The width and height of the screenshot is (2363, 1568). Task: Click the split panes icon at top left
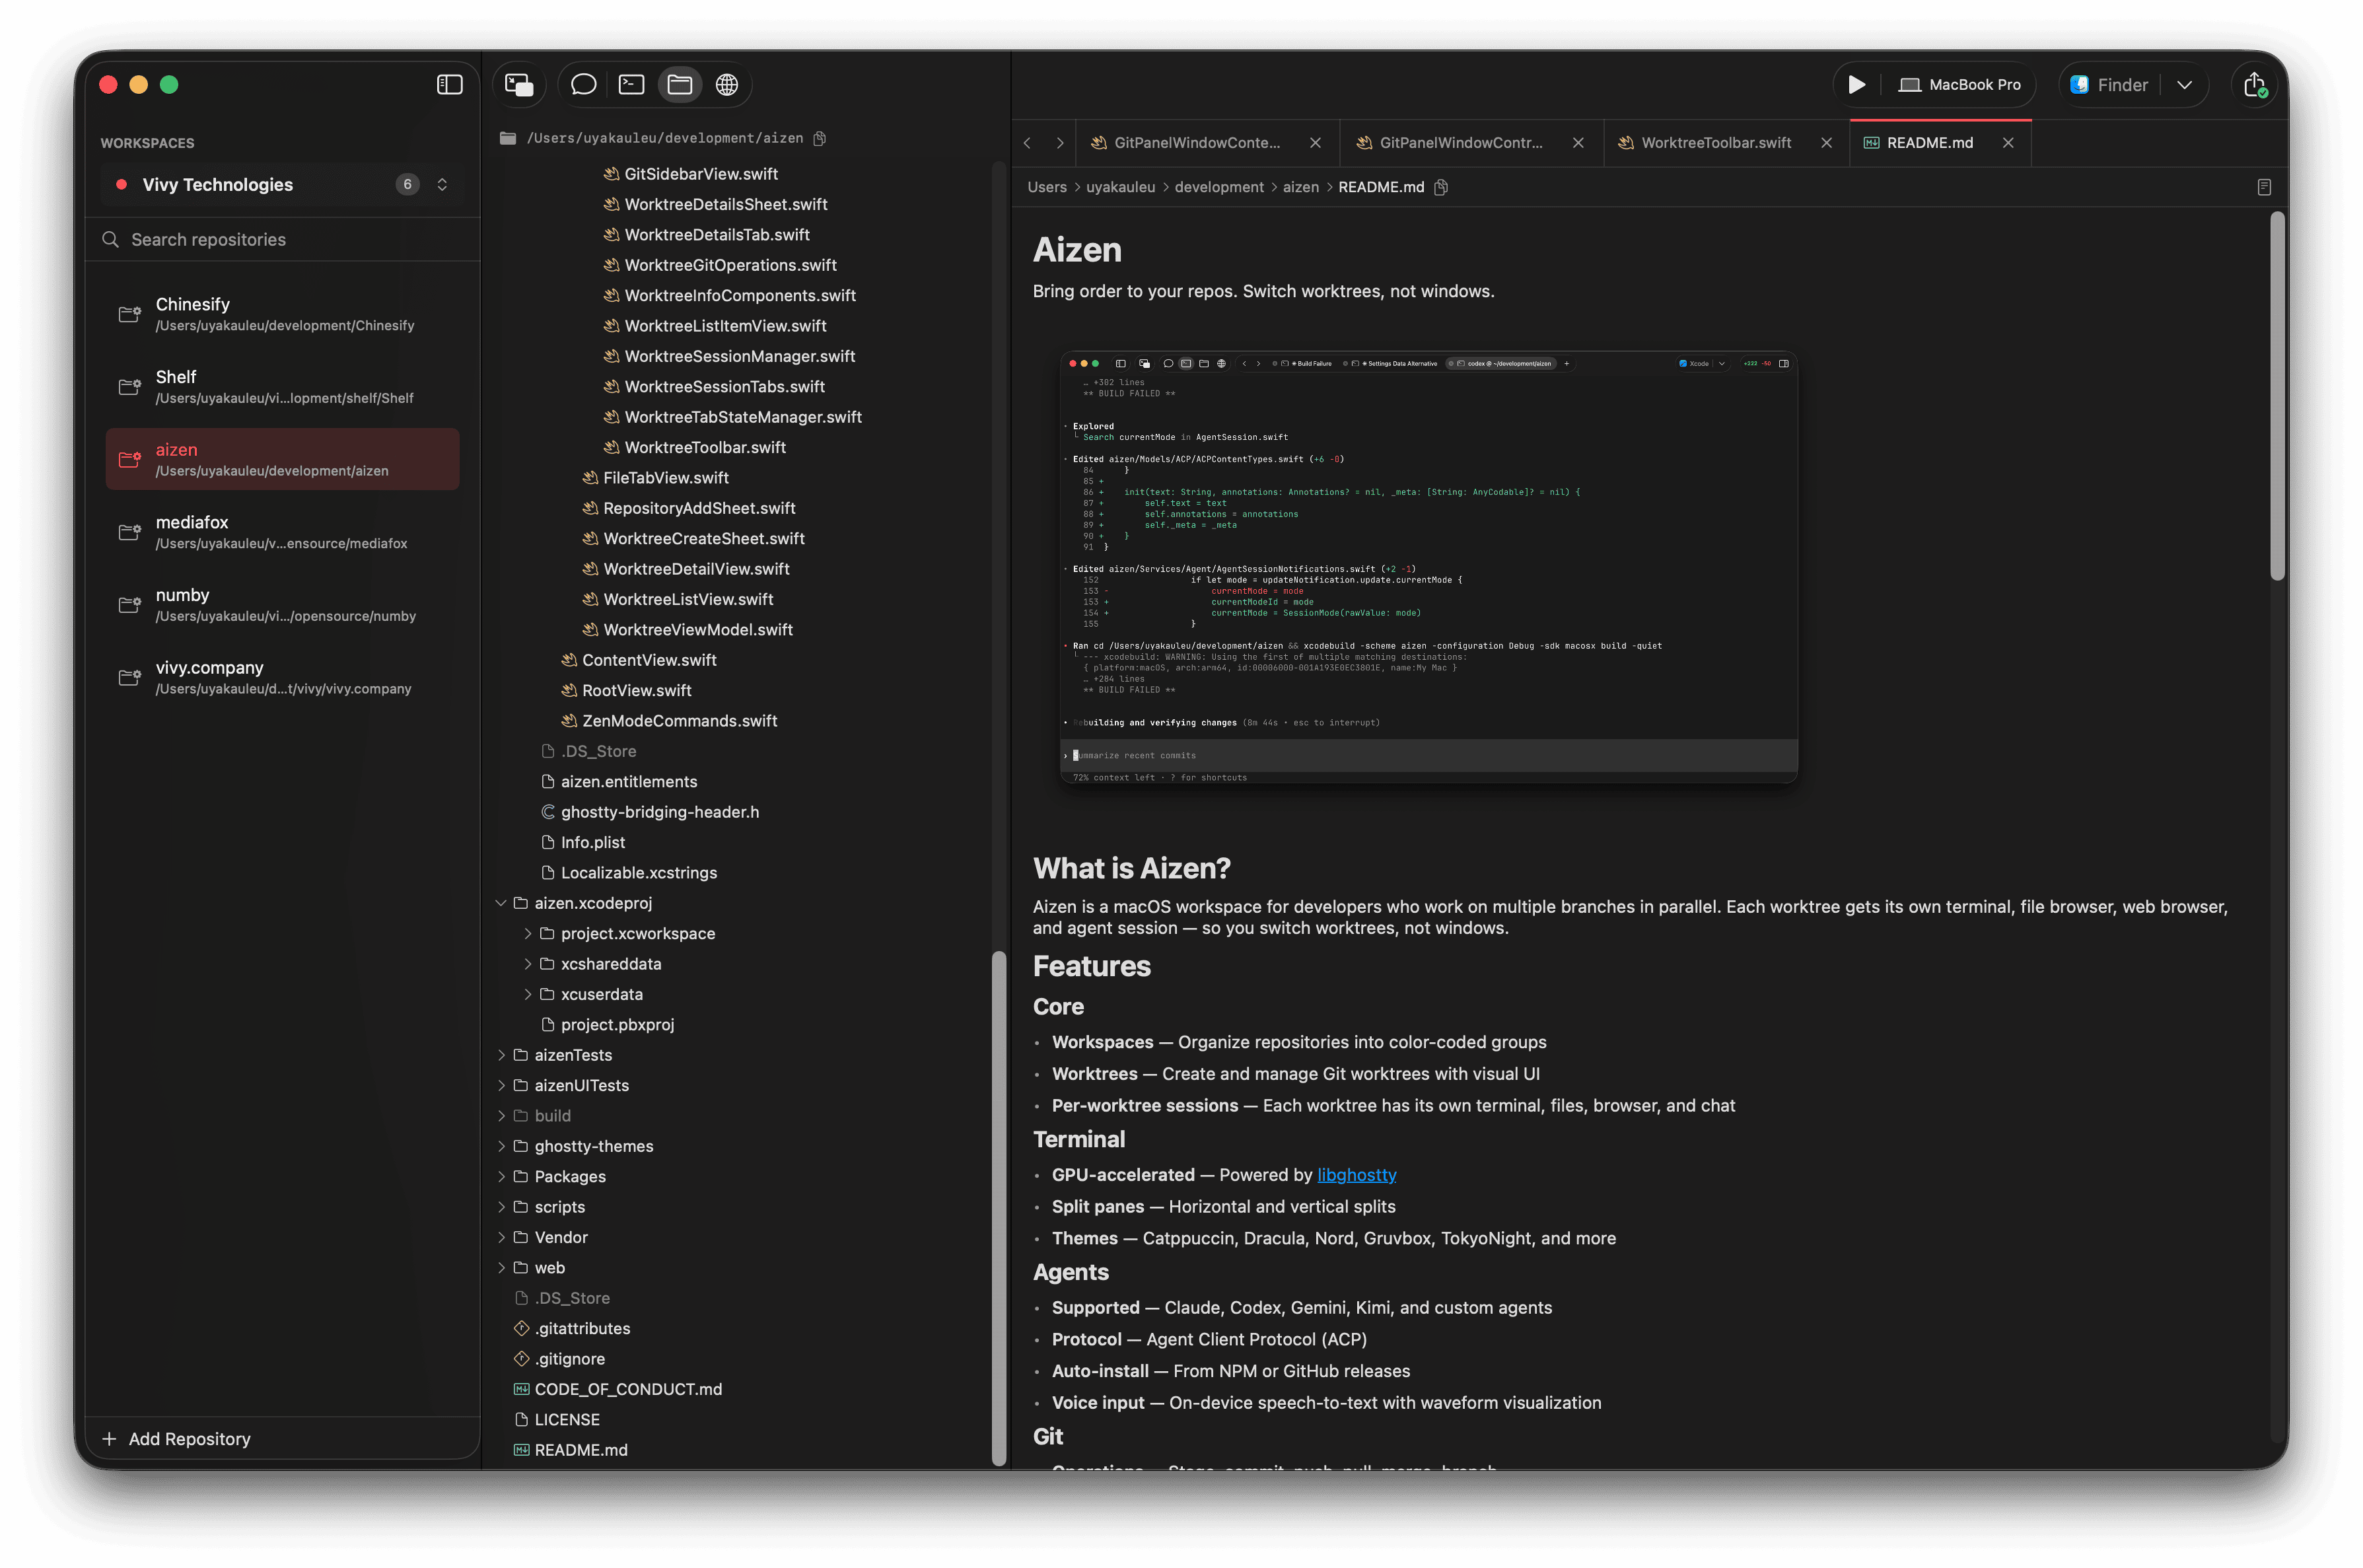(519, 84)
